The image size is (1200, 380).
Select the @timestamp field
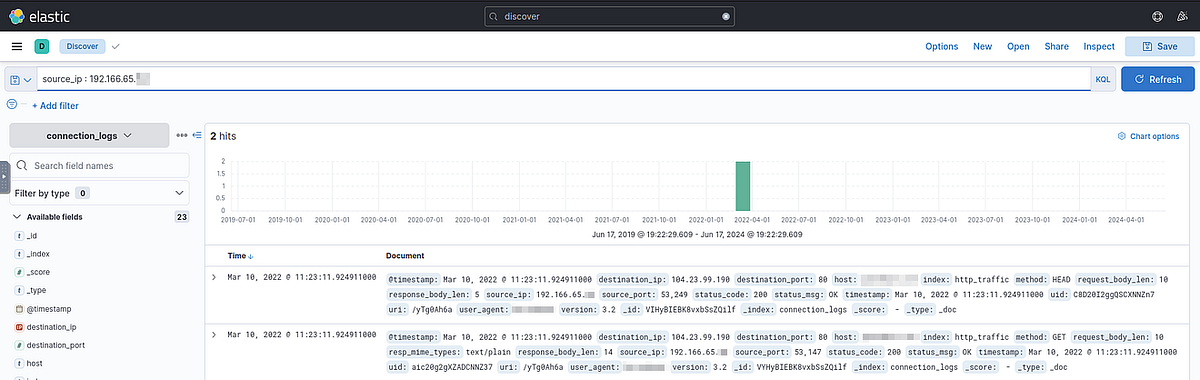coord(49,309)
